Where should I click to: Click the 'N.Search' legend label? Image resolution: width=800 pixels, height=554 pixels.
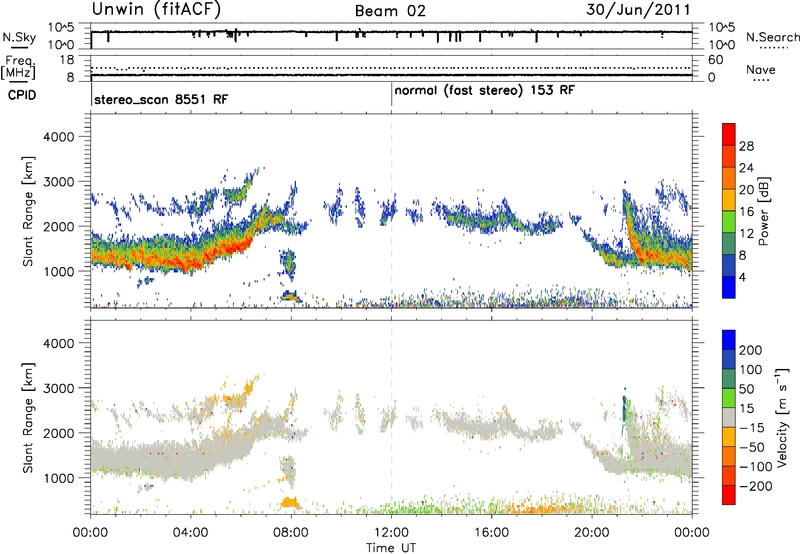pyautogui.click(x=773, y=37)
